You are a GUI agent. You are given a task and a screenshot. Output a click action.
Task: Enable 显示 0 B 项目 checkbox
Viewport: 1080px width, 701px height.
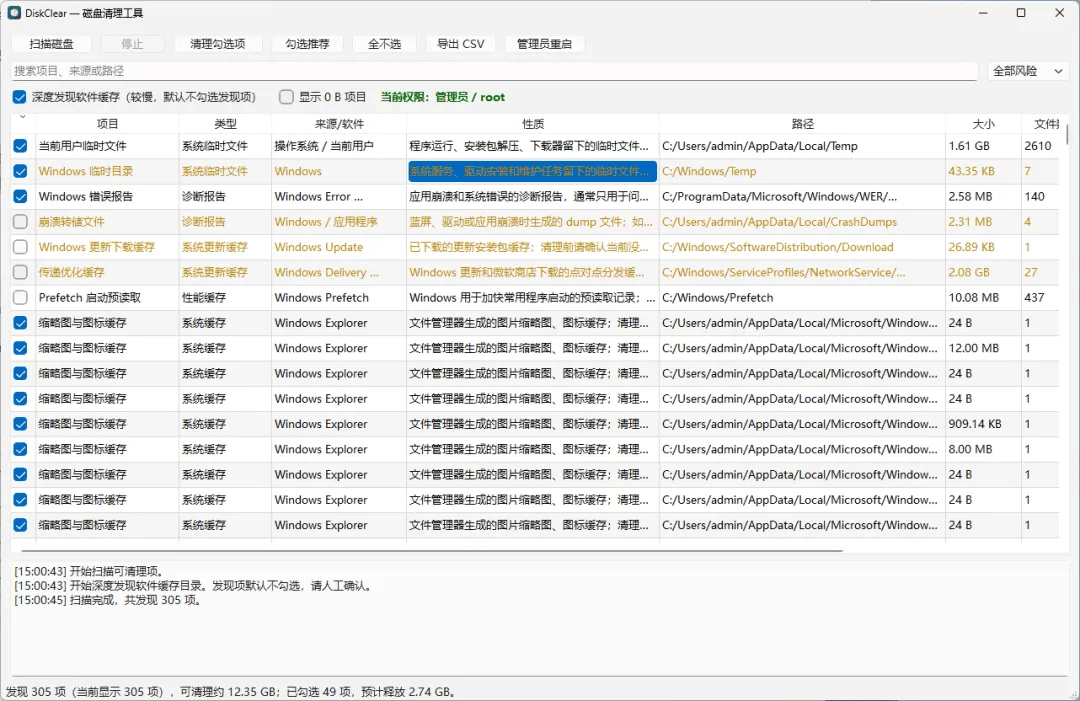[286, 97]
